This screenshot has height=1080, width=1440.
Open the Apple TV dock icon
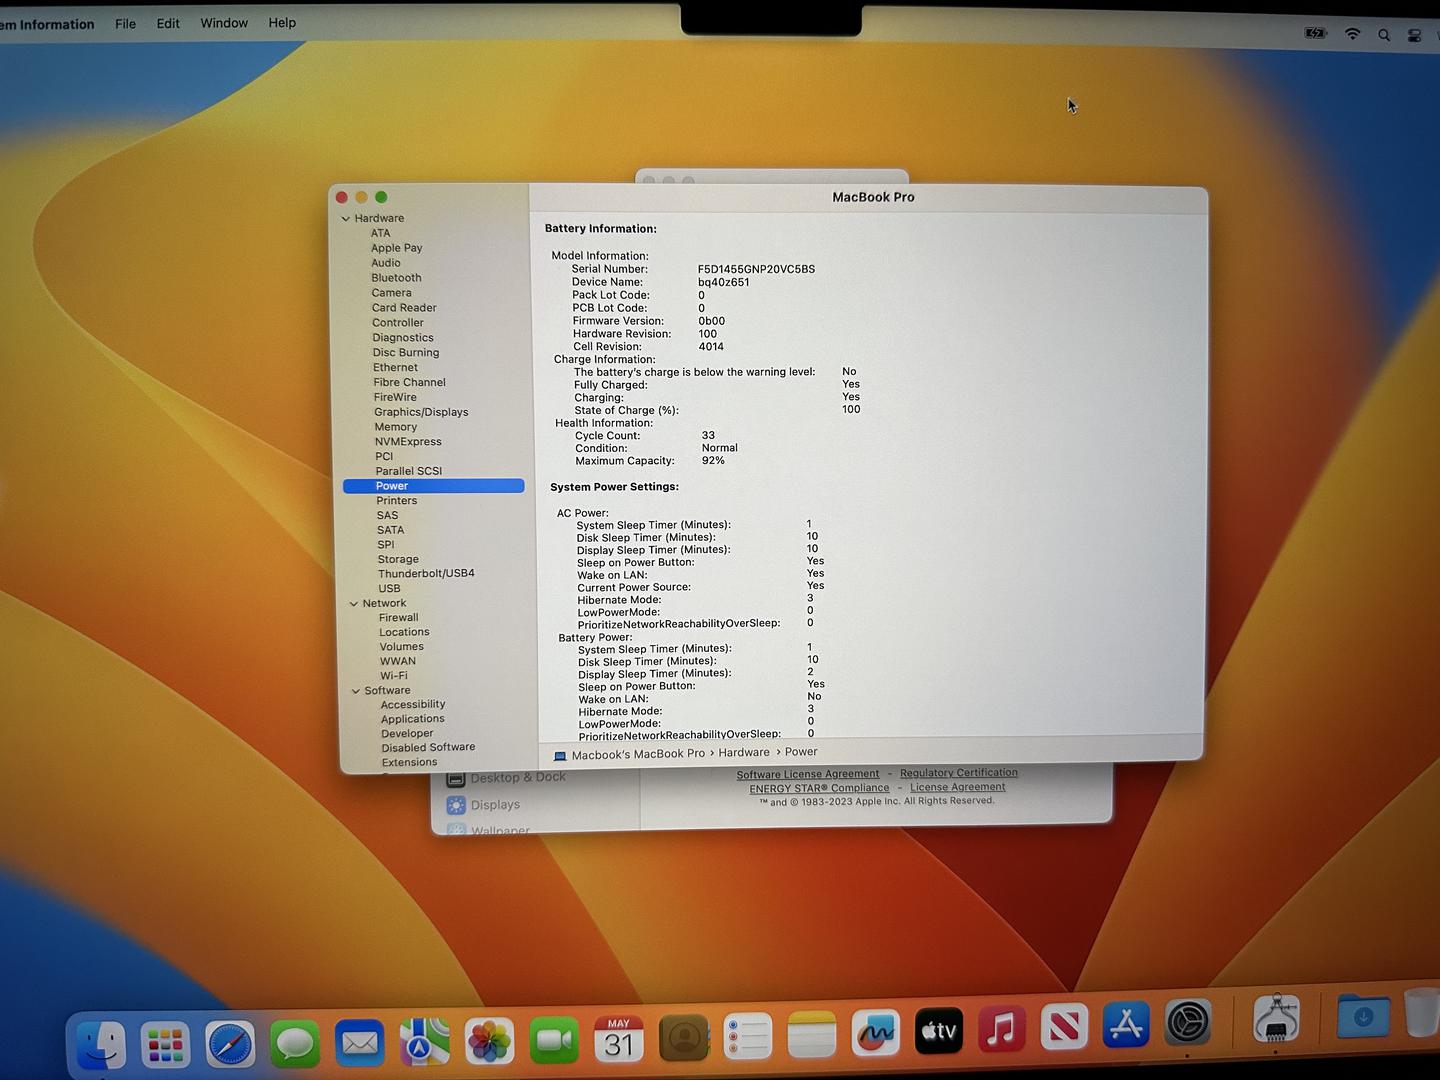pyautogui.click(x=938, y=1031)
